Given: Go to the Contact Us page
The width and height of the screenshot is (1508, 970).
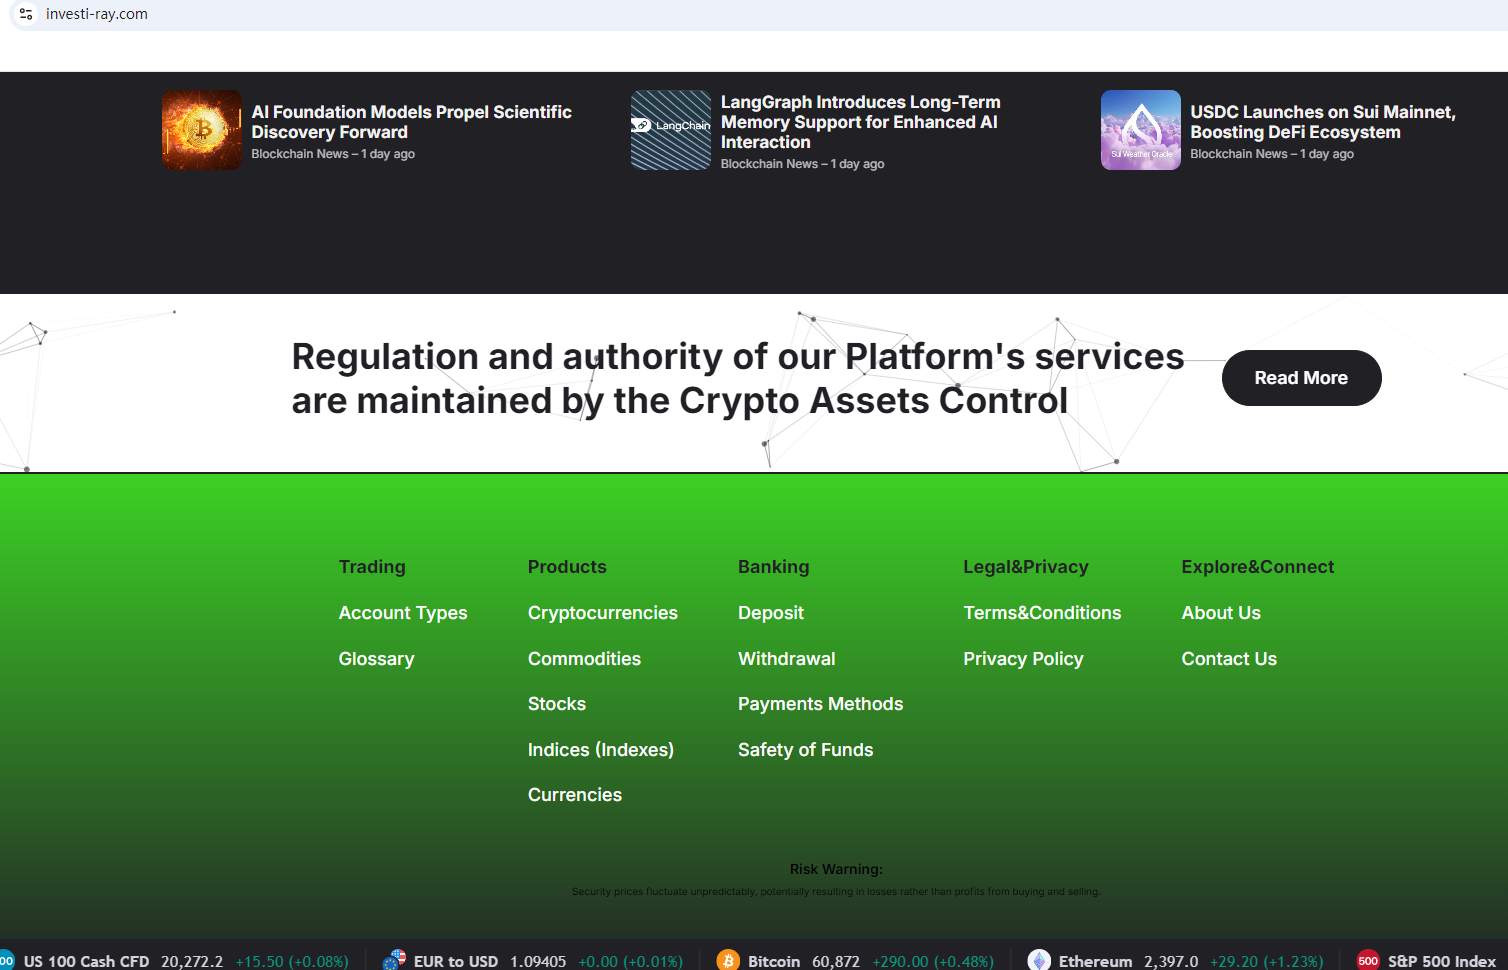Looking at the screenshot, I should point(1229,659).
